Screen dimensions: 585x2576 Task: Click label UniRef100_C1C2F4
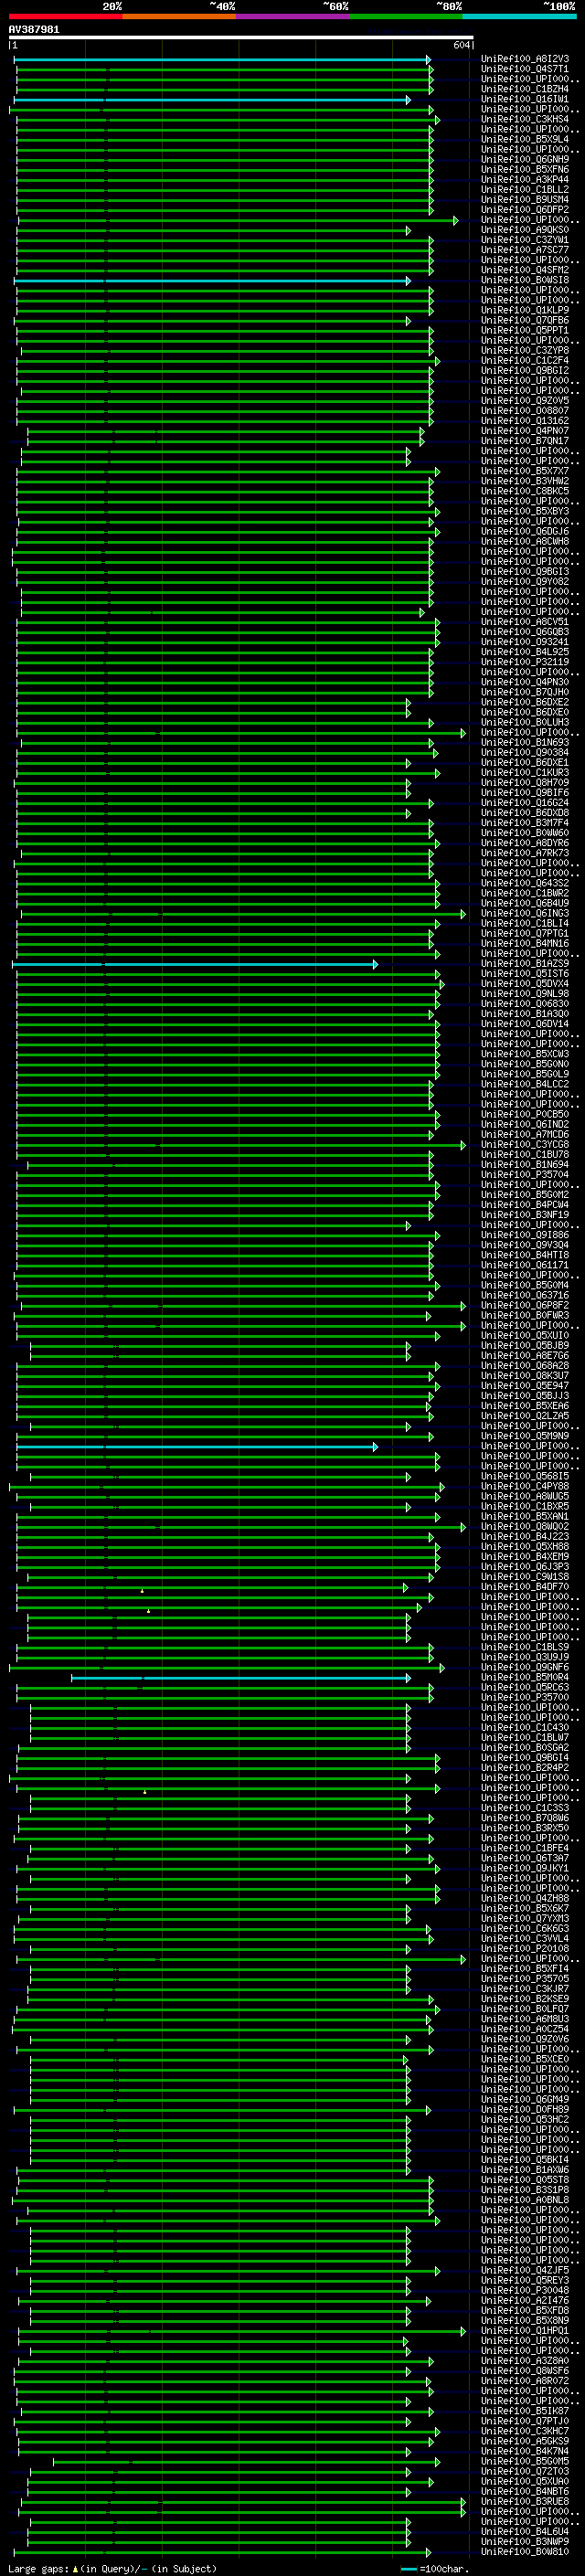pos(525,360)
